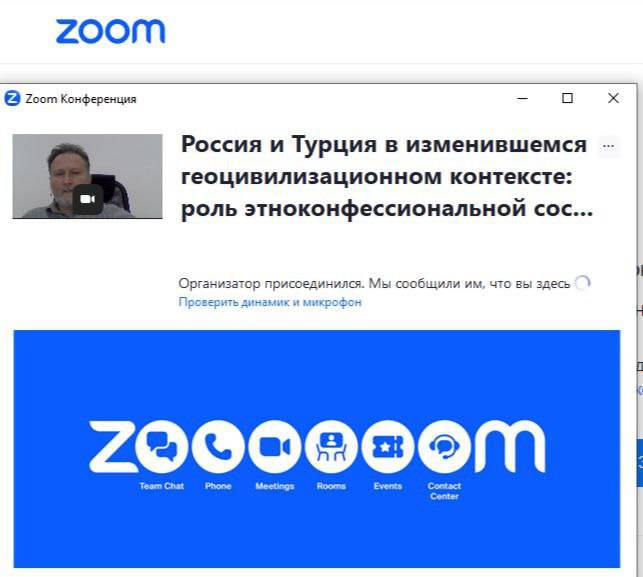Select the video preview thumbnail
The height and width of the screenshot is (577, 643).
pos(87,176)
